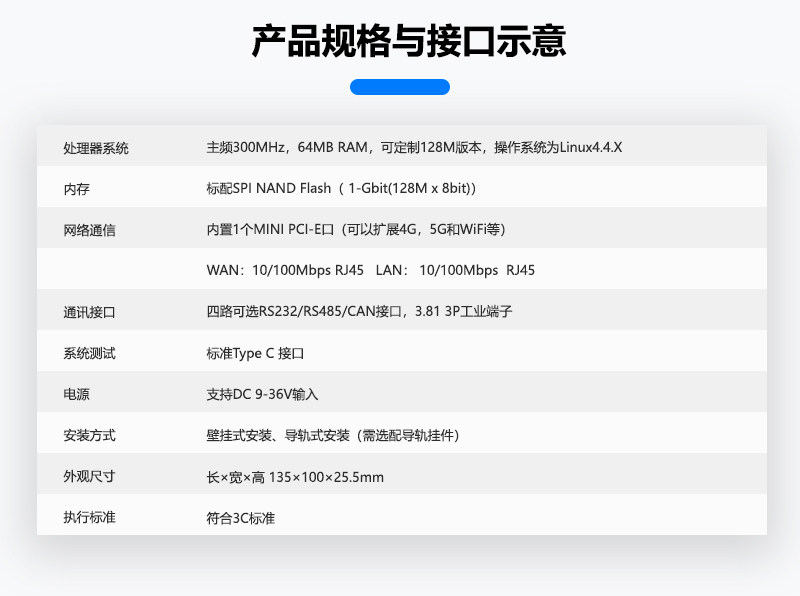Click the 主频300MHz processor description text

coord(413,148)
